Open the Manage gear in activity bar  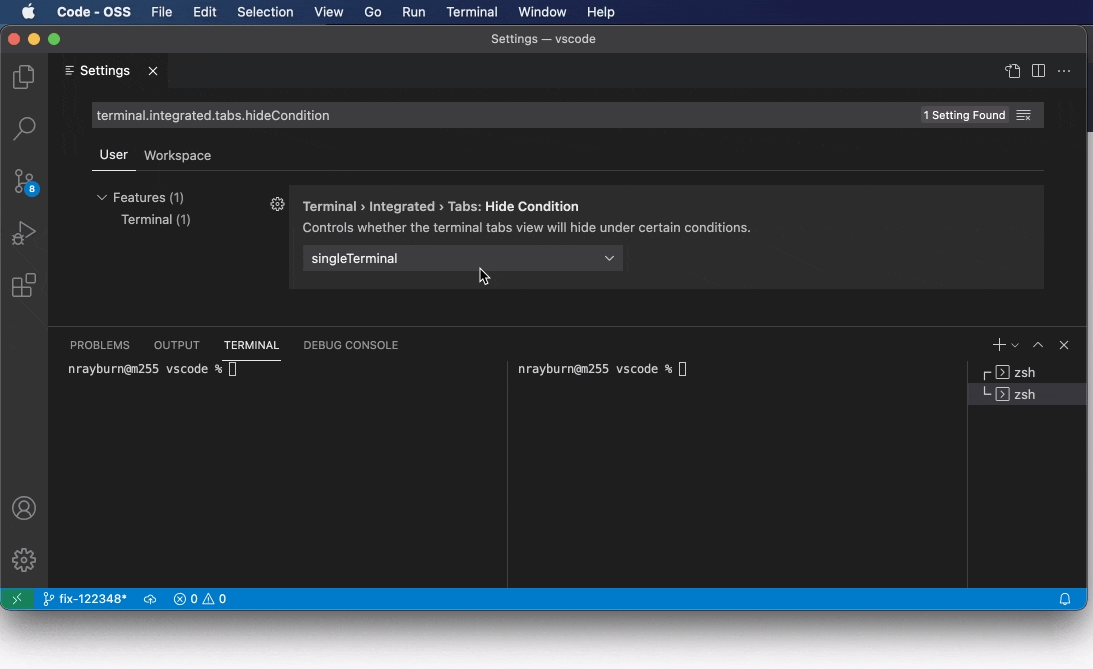coord(24,560)
